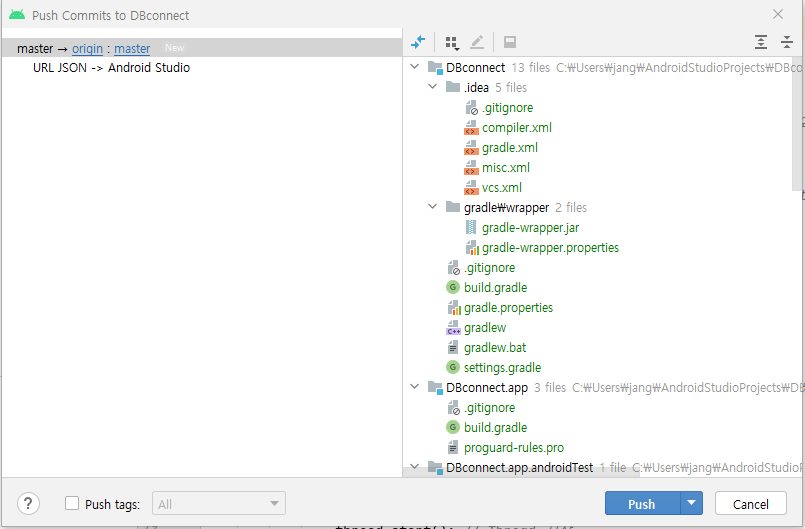The width and height of the screenshot is (805, 529).
Task: Click the gradlew file icon
Action: click(453, 328)
